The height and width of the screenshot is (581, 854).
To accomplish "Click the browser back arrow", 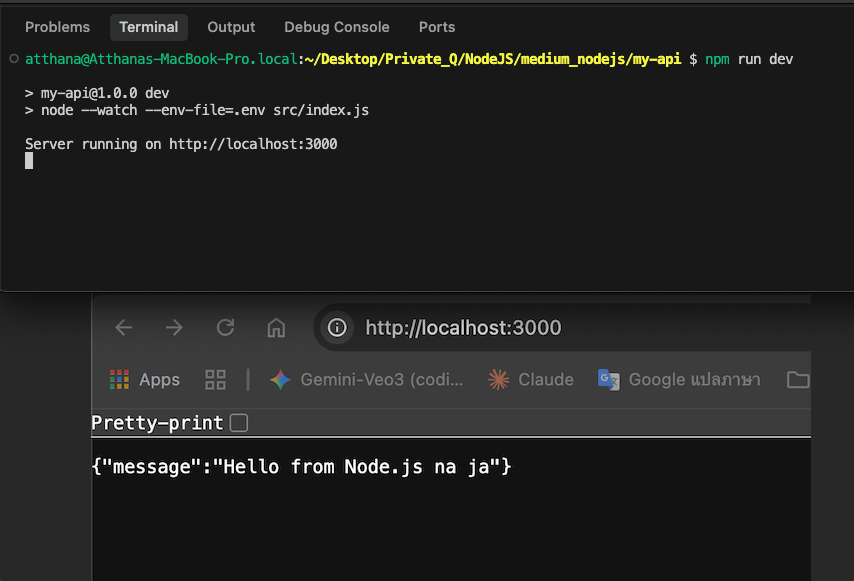I will pos(124,328).
